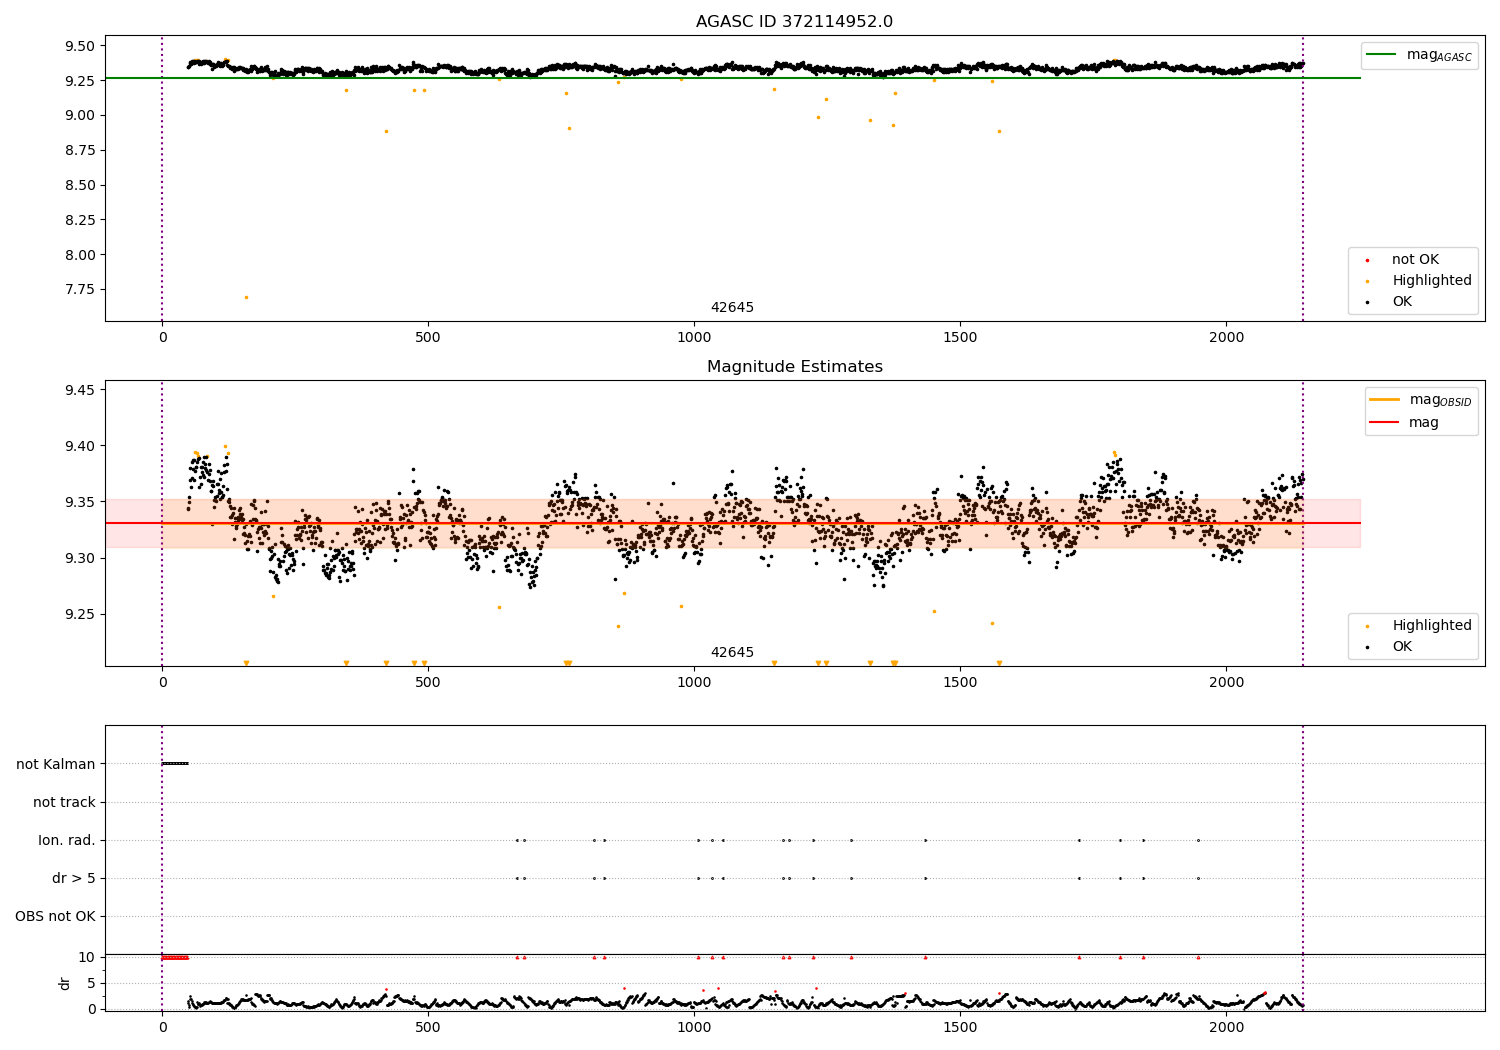Image resolution: width=1500 pixels, height=1050 pixels.
Task: Select the 'not track' row label
Action: click(64, 802)
